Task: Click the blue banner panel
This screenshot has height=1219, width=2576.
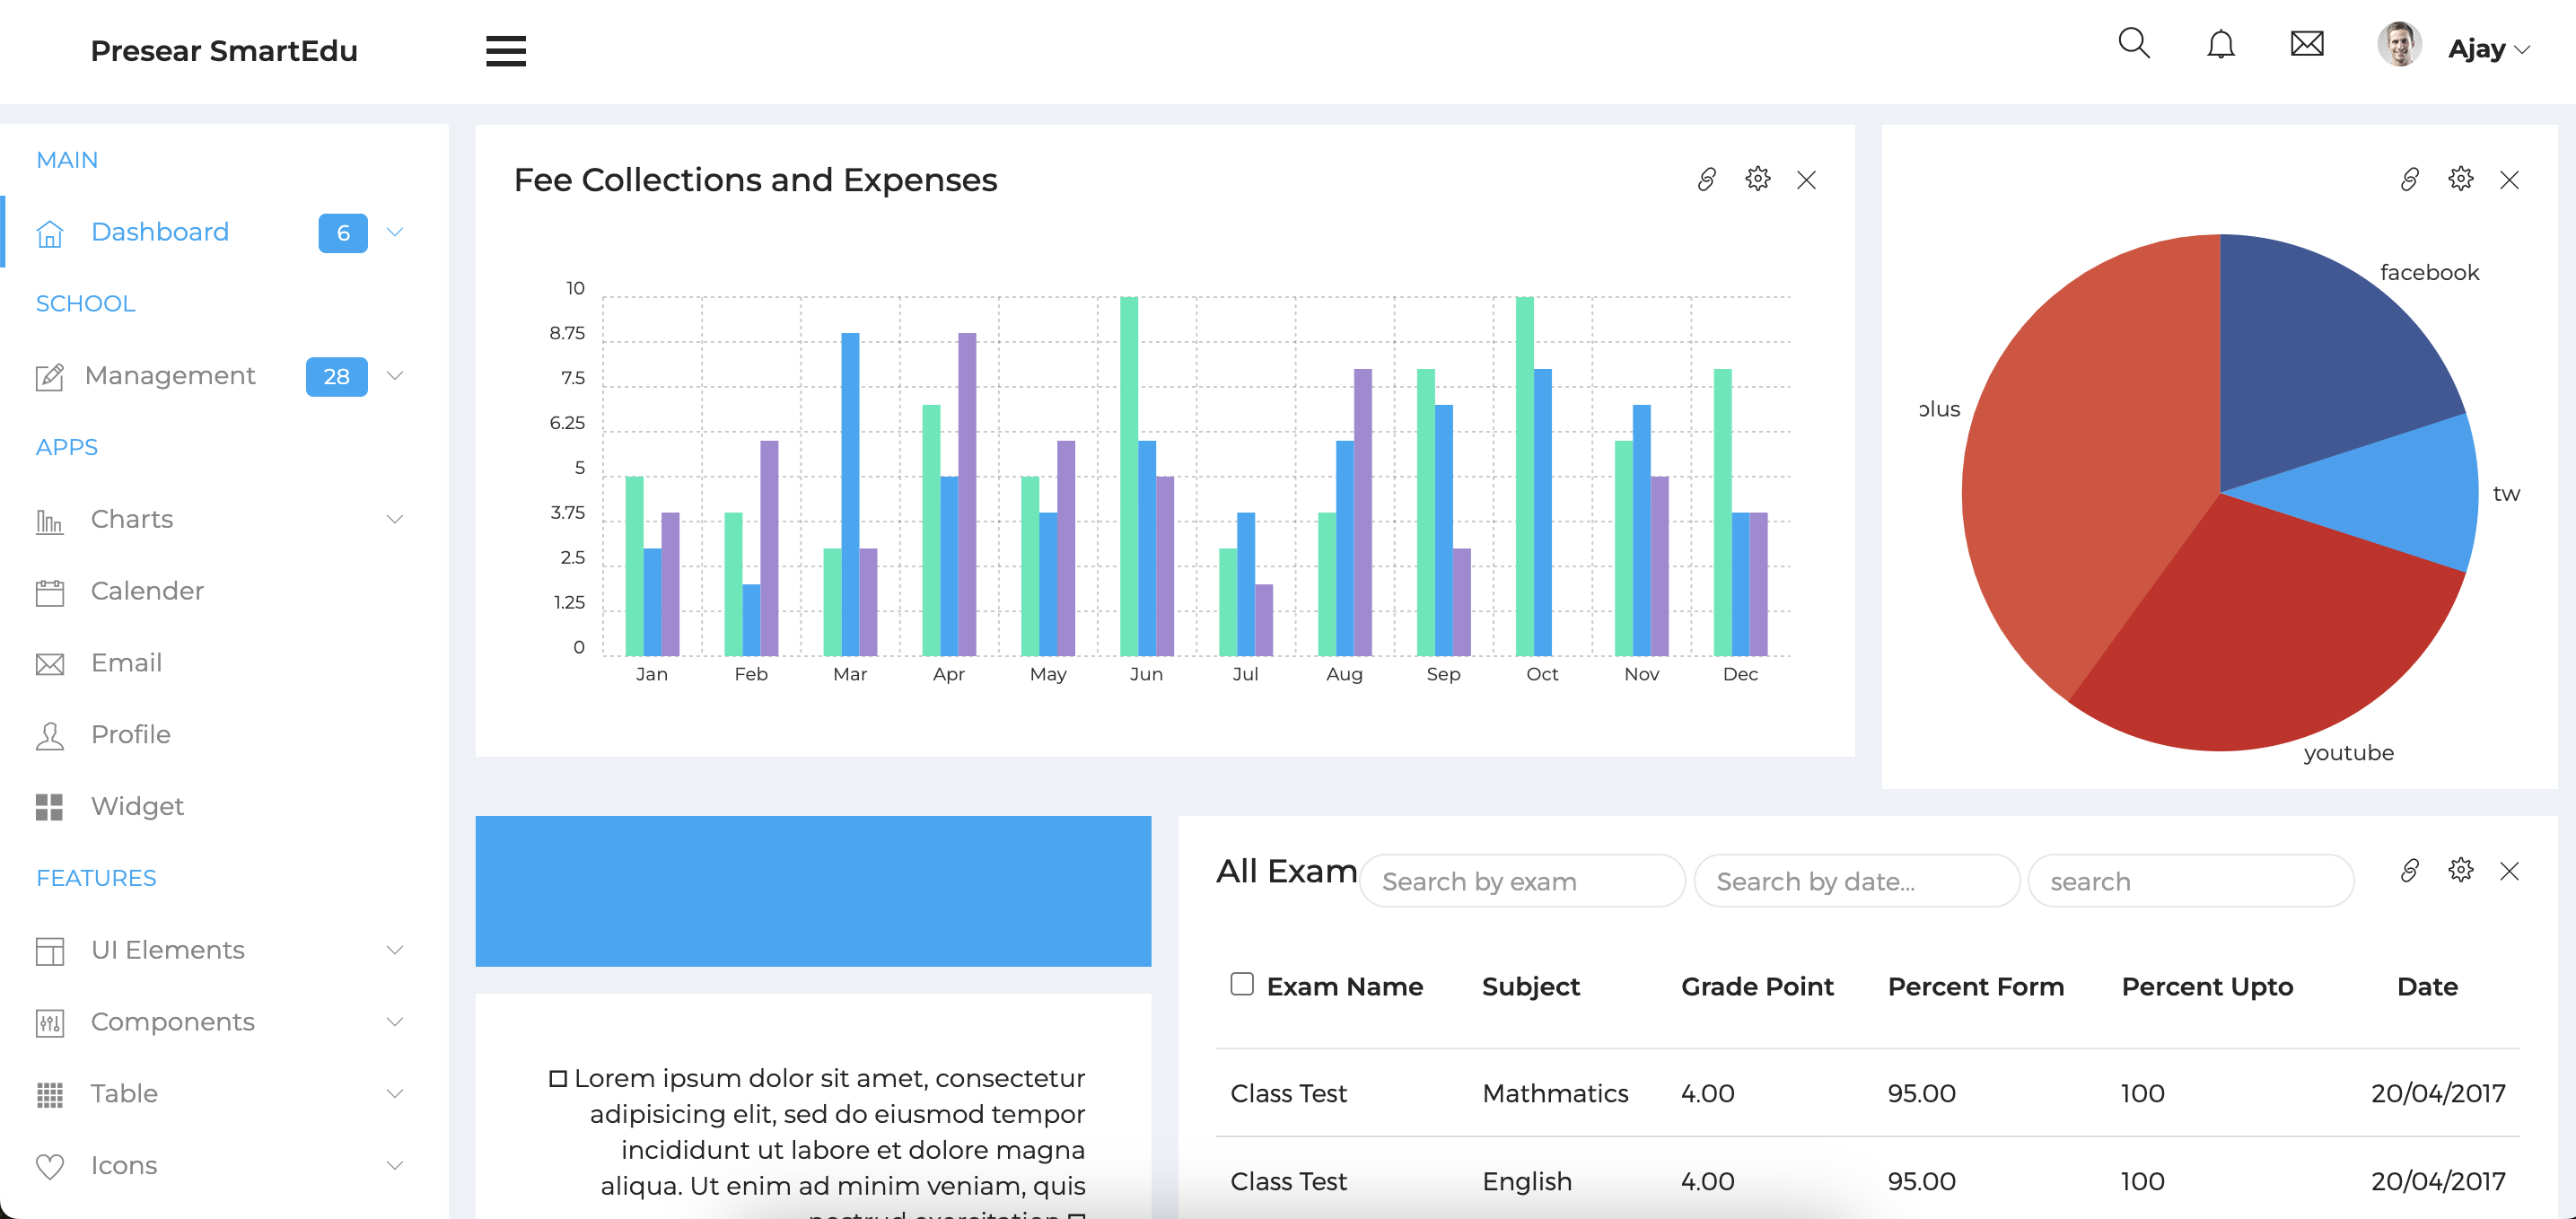Action: tap(813, 891)
